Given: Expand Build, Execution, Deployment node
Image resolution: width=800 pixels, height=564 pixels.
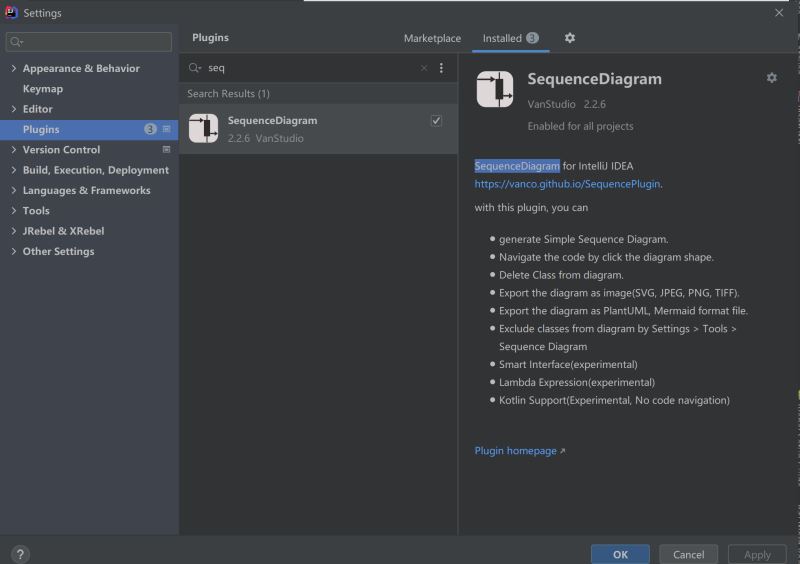Looking at the screenshot, I should pos(14,170).
